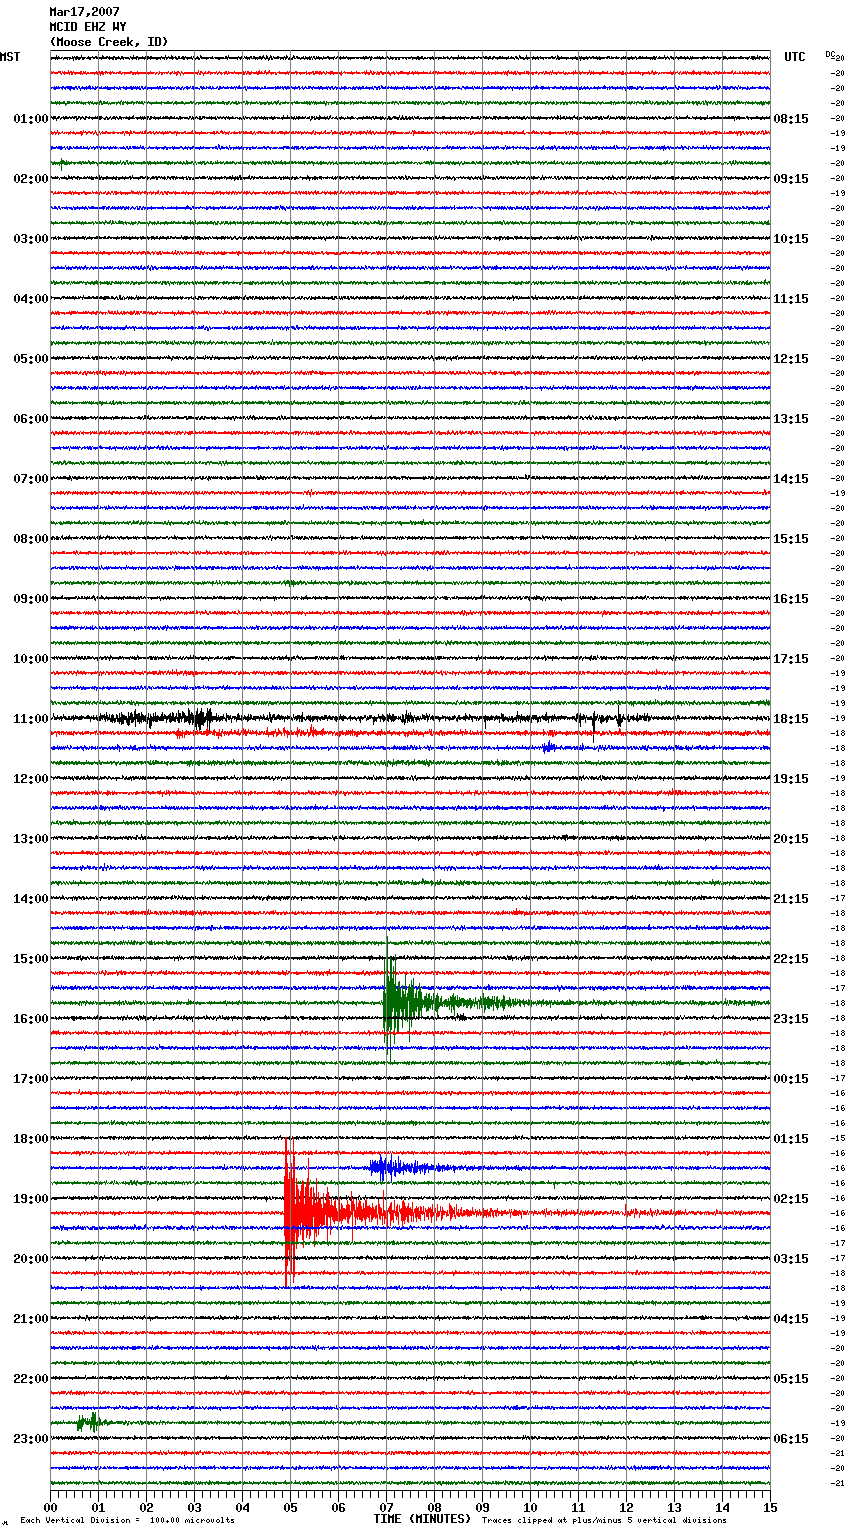The height and width of the screenshot is (1534, 850).
Task: Click the 'MST' time zone label
Action: (x=10, y=57)
